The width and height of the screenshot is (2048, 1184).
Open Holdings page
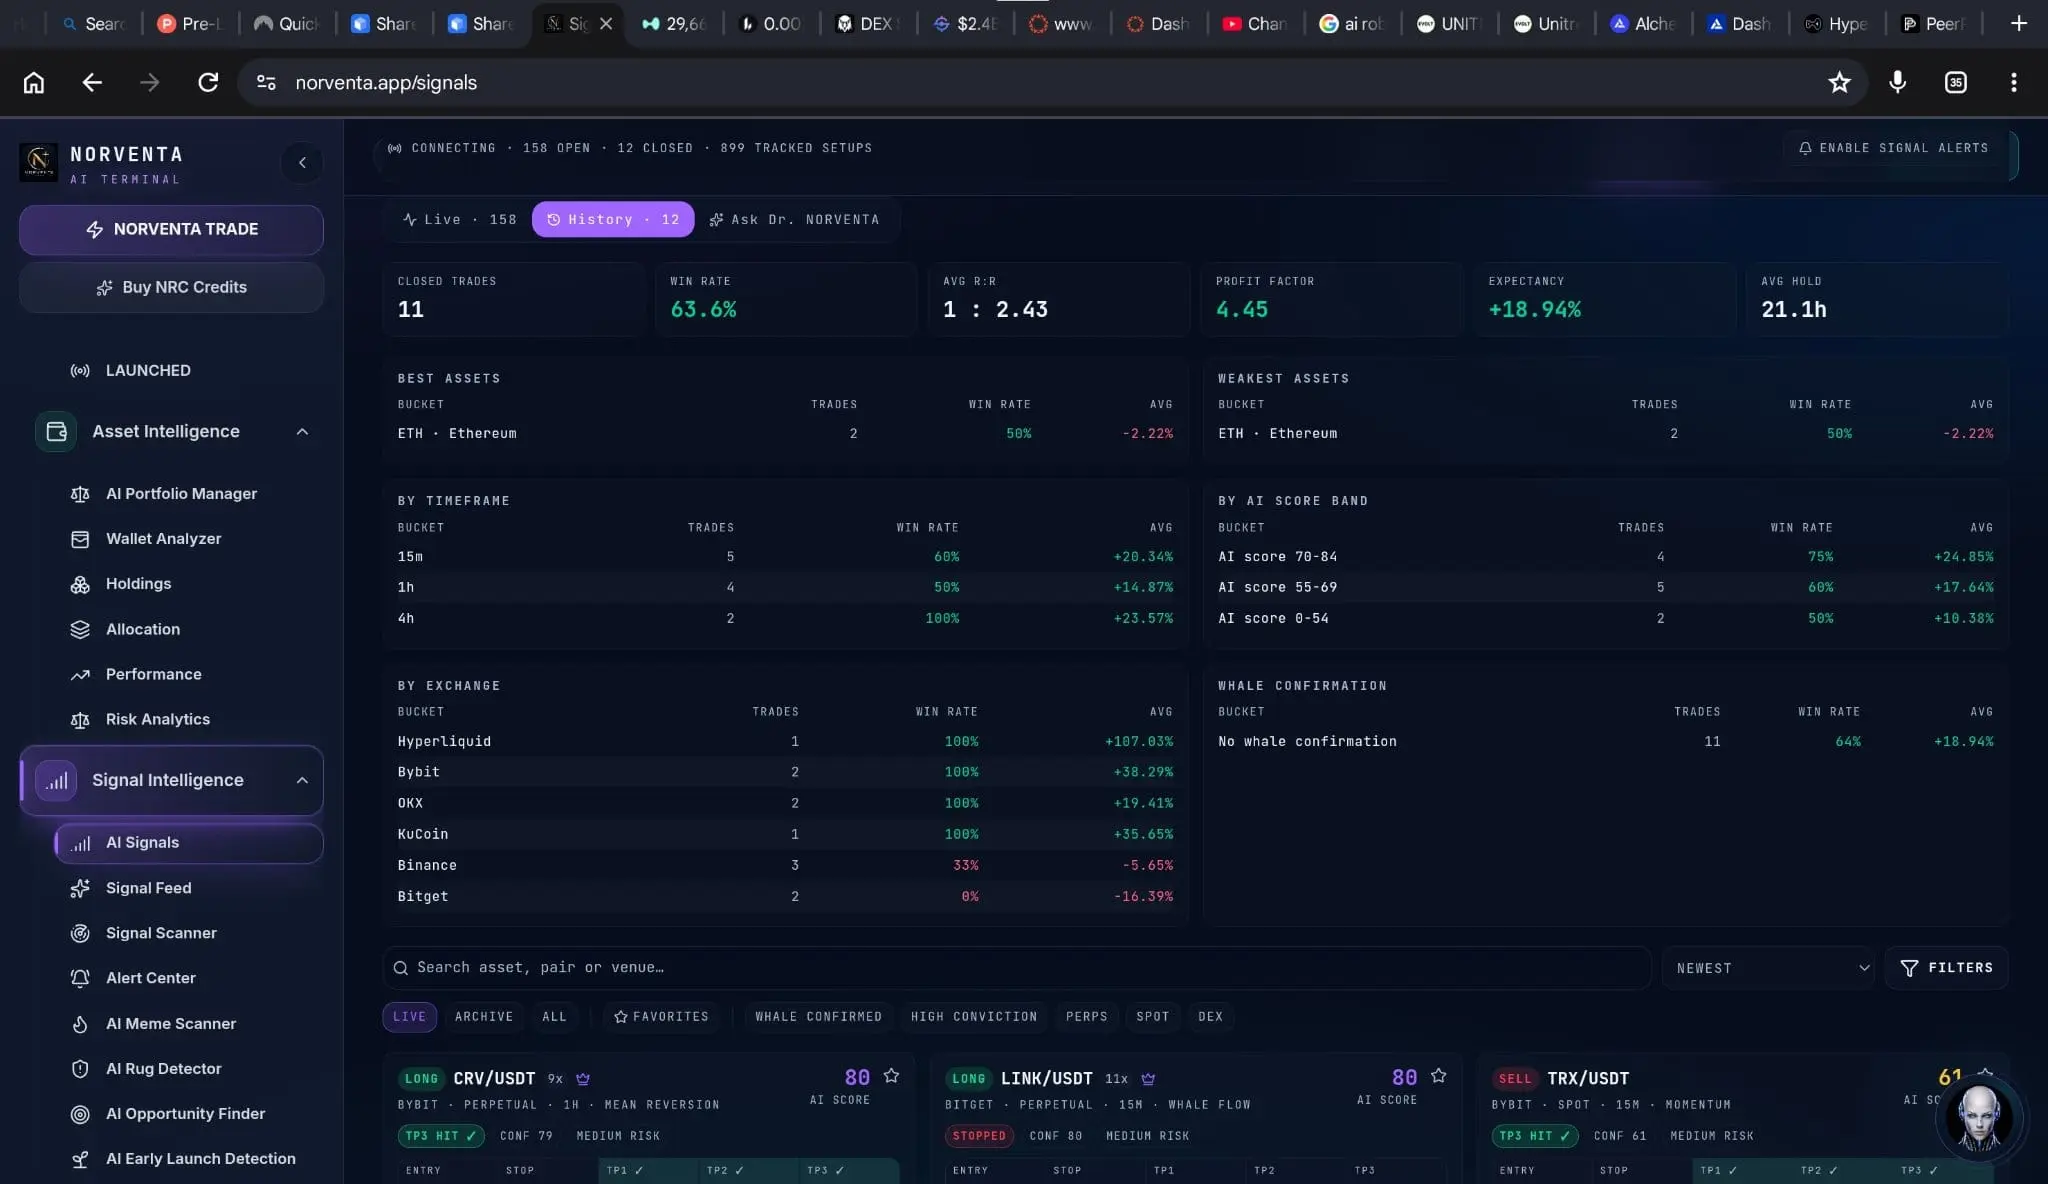click(x=138, y=584)
